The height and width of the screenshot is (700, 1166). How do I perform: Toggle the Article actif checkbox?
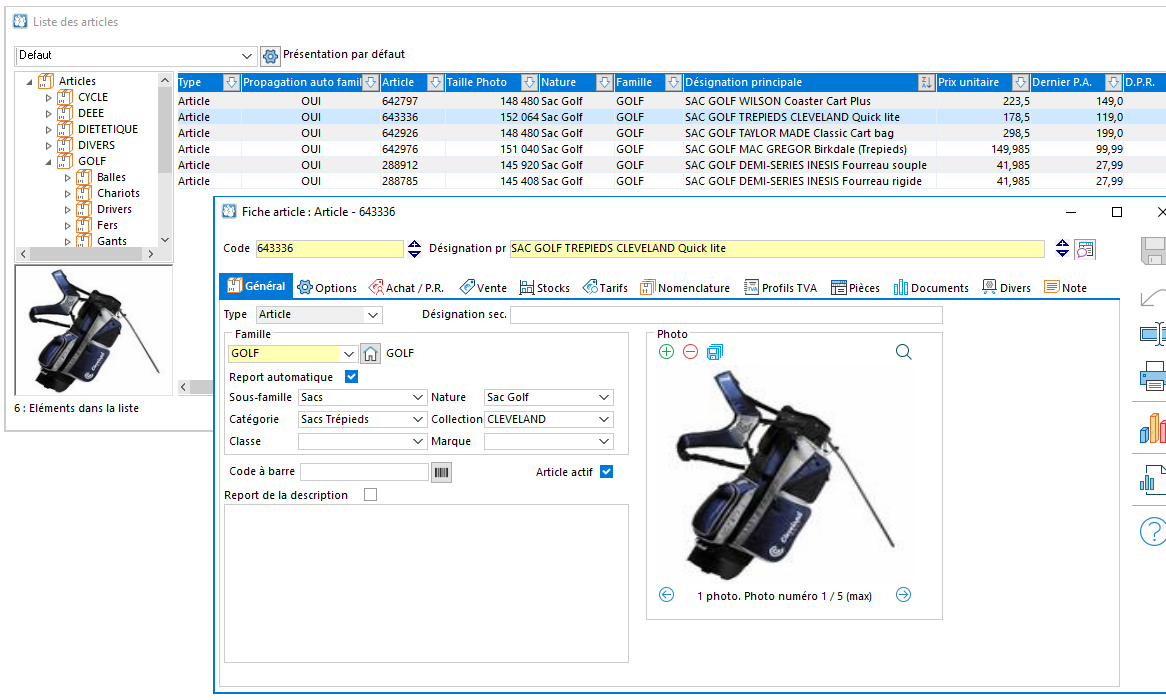point(607,472)
